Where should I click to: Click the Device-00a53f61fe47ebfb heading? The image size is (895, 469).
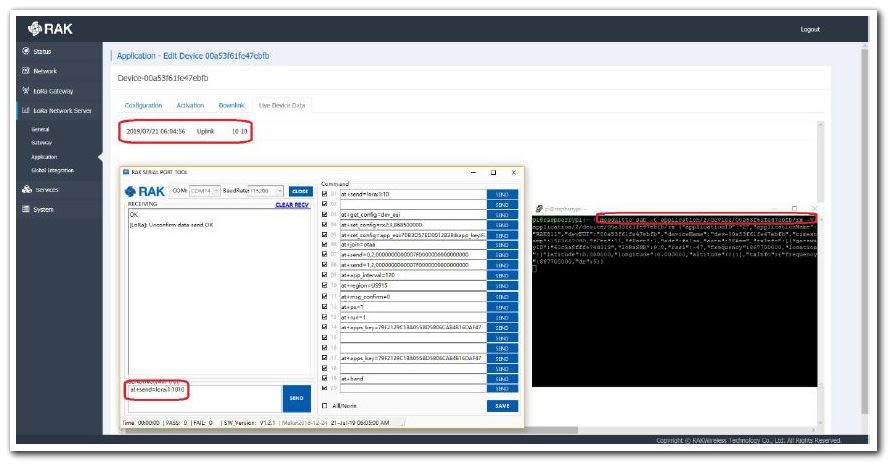[x=163, y=78]
